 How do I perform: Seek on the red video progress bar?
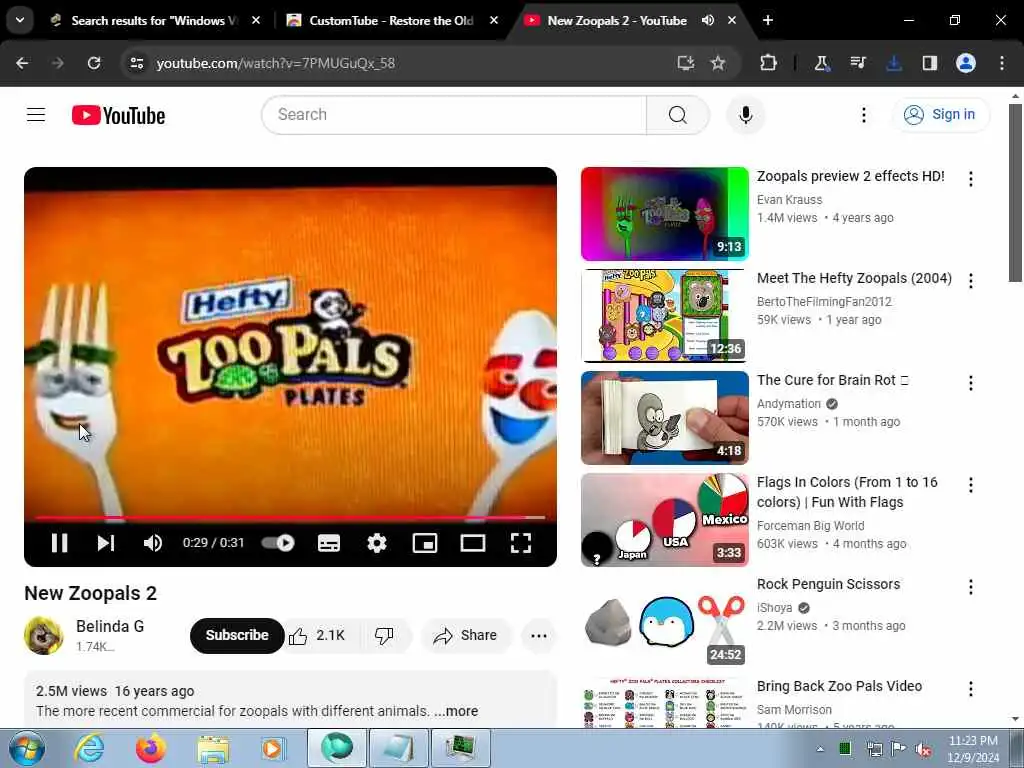[290, 517]
